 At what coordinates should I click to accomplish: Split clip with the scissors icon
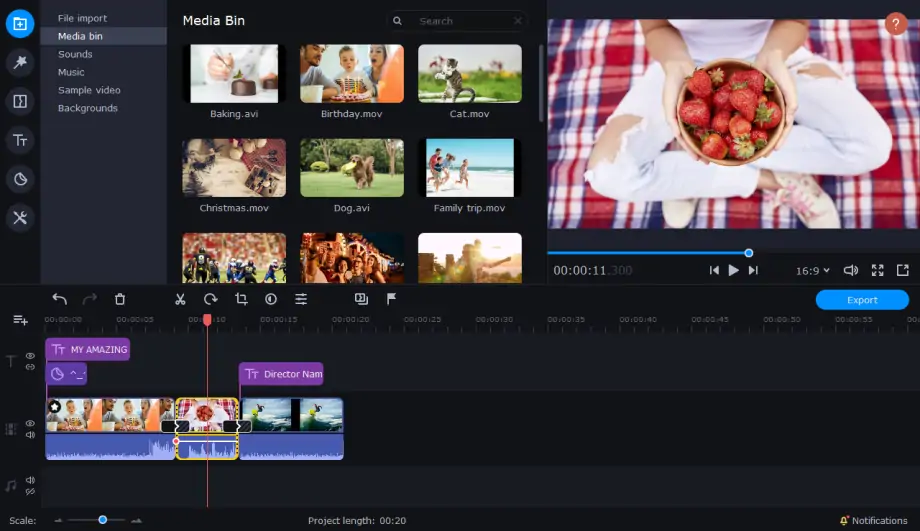[180, 299]
